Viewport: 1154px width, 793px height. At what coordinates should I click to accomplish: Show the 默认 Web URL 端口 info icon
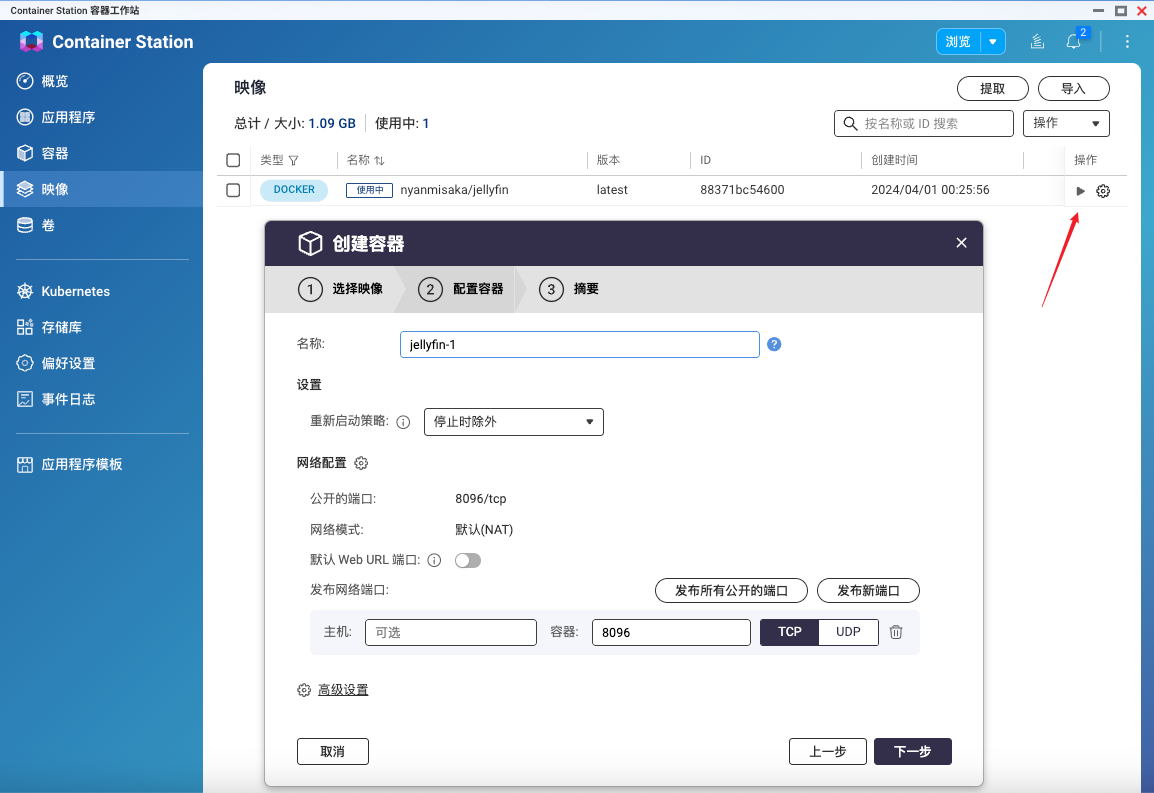(x=434, y=560)
